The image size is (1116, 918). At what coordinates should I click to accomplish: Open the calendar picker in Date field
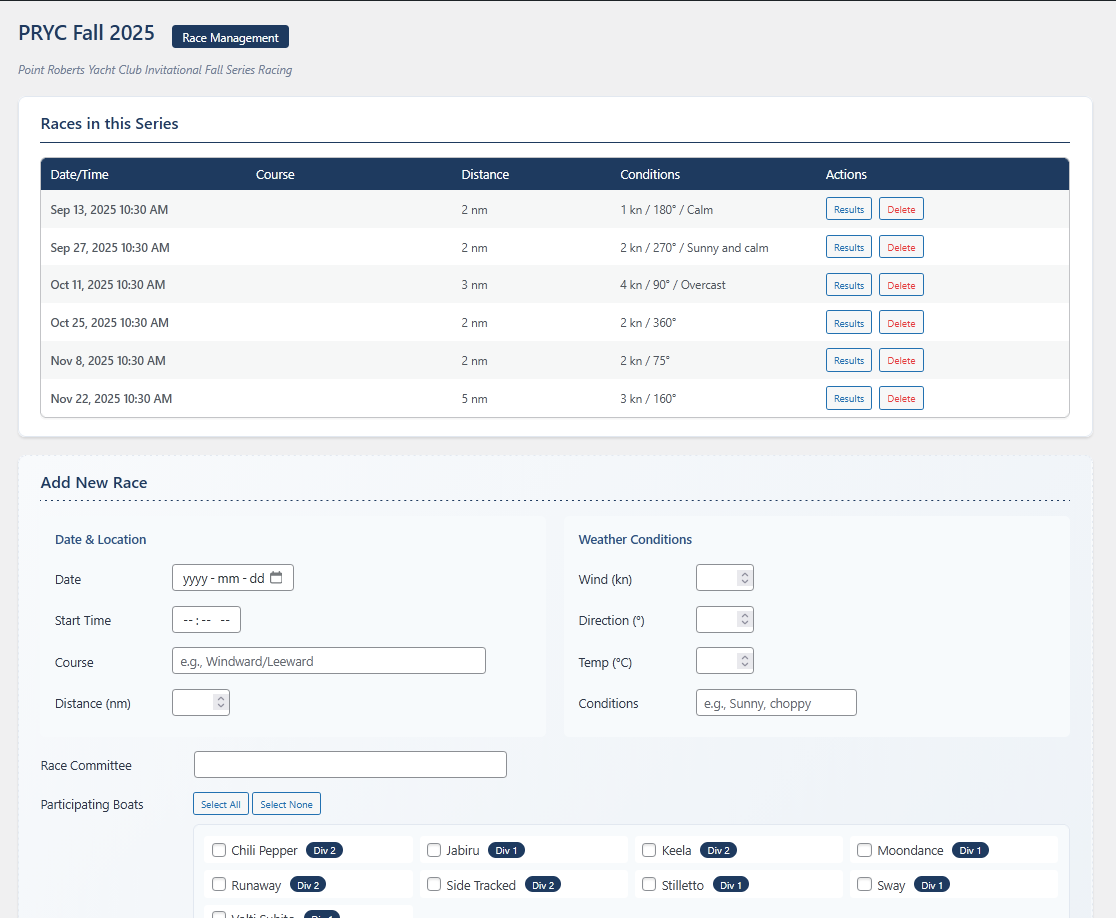276,578
